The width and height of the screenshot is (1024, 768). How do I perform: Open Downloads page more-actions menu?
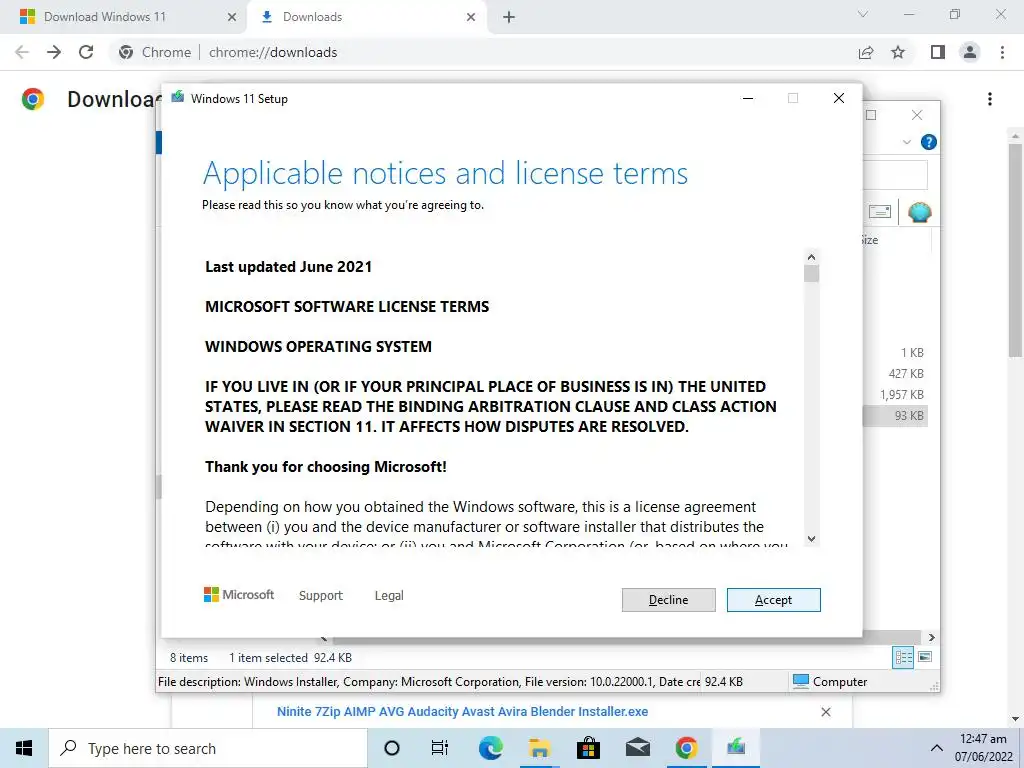pyautogui.click(x=990, y=99)
